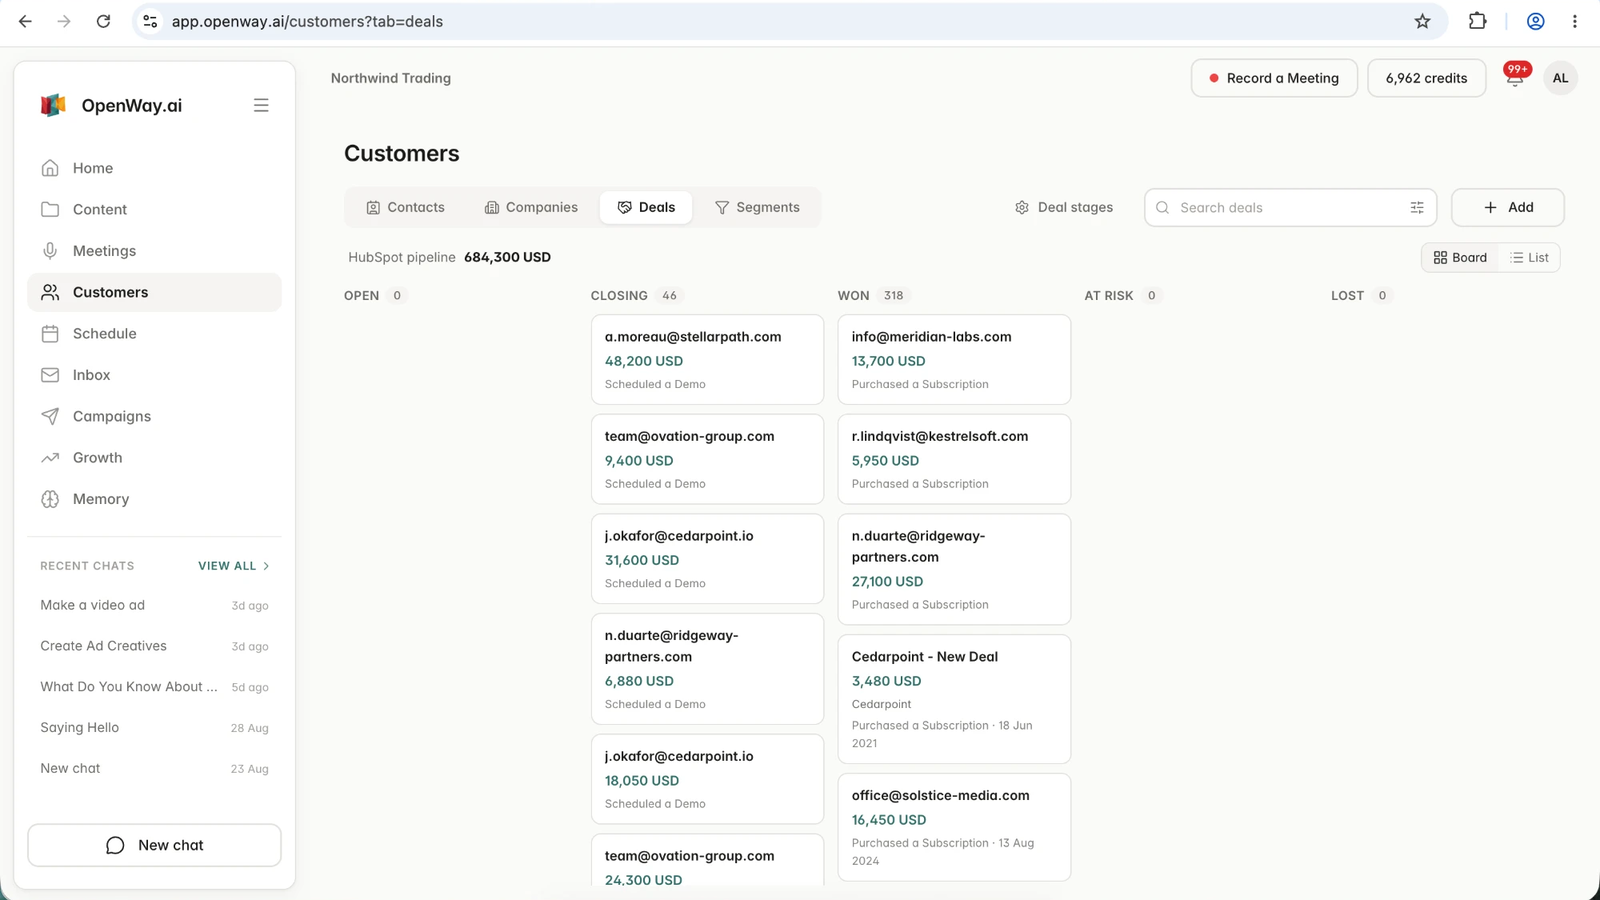The image size is (1600, 900).
Task: Open search filter options icon
Action: (x=1417, y=207)
